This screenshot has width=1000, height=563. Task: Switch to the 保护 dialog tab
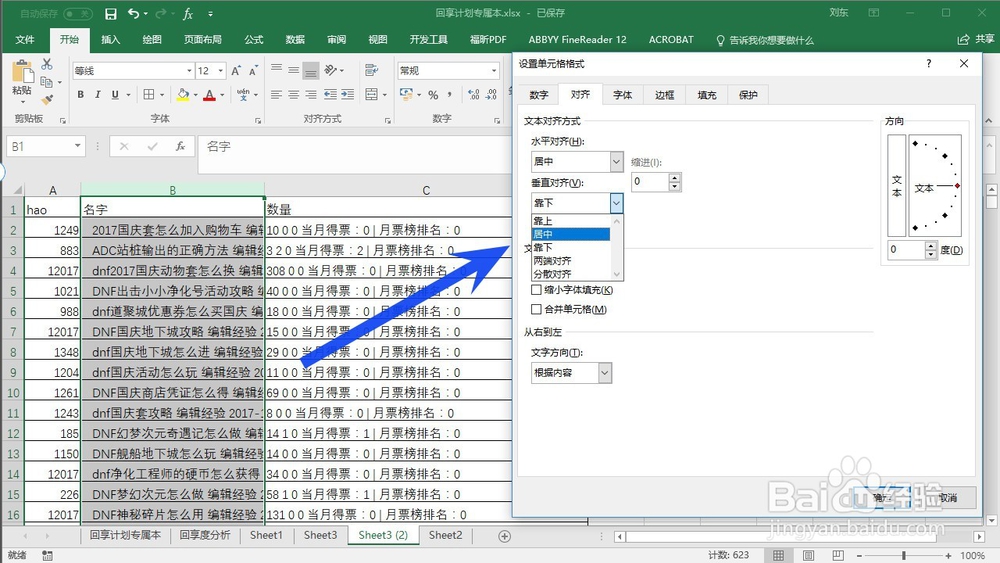click(748, 94)
